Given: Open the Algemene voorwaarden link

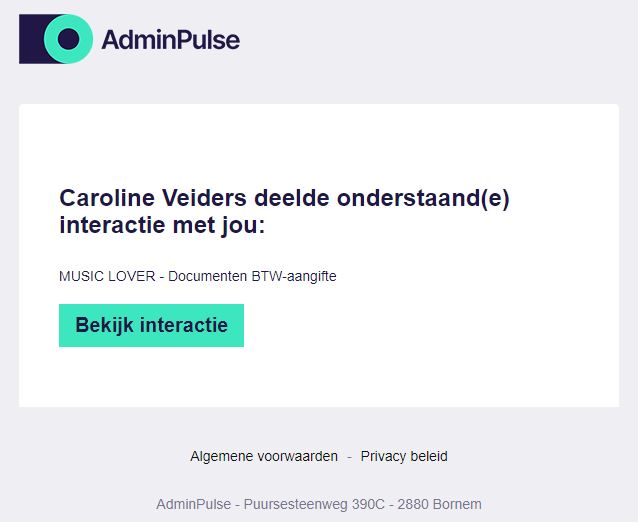Looking at the screenshot, I should 264,456.
